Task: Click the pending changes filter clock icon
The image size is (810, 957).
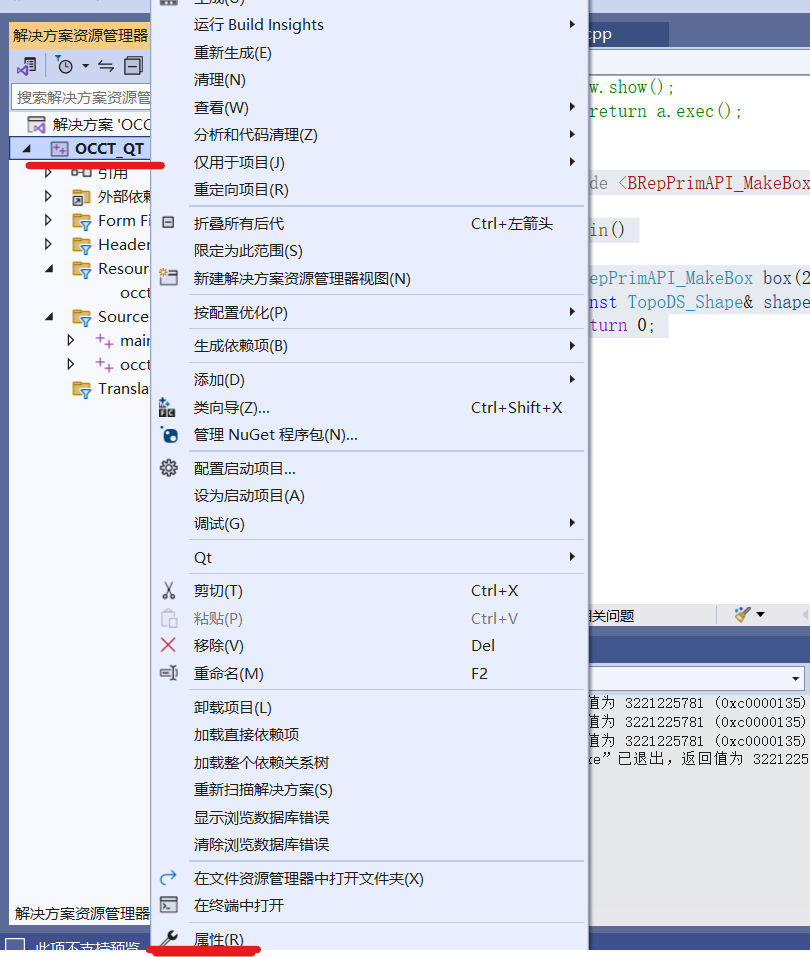Action: coord(64,65)
